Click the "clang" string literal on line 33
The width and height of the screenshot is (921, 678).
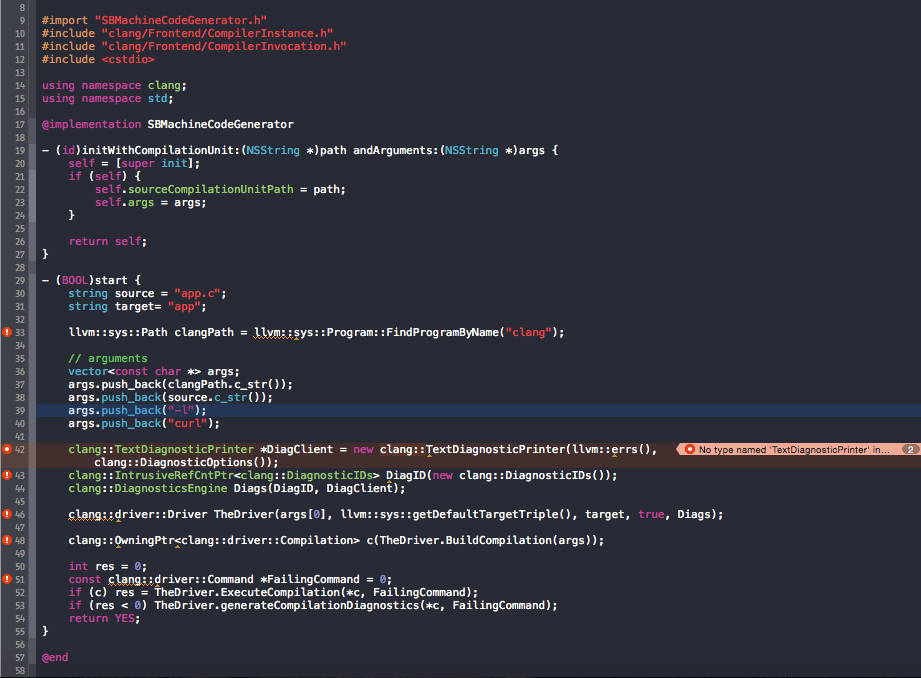click(x=529, y=332)
